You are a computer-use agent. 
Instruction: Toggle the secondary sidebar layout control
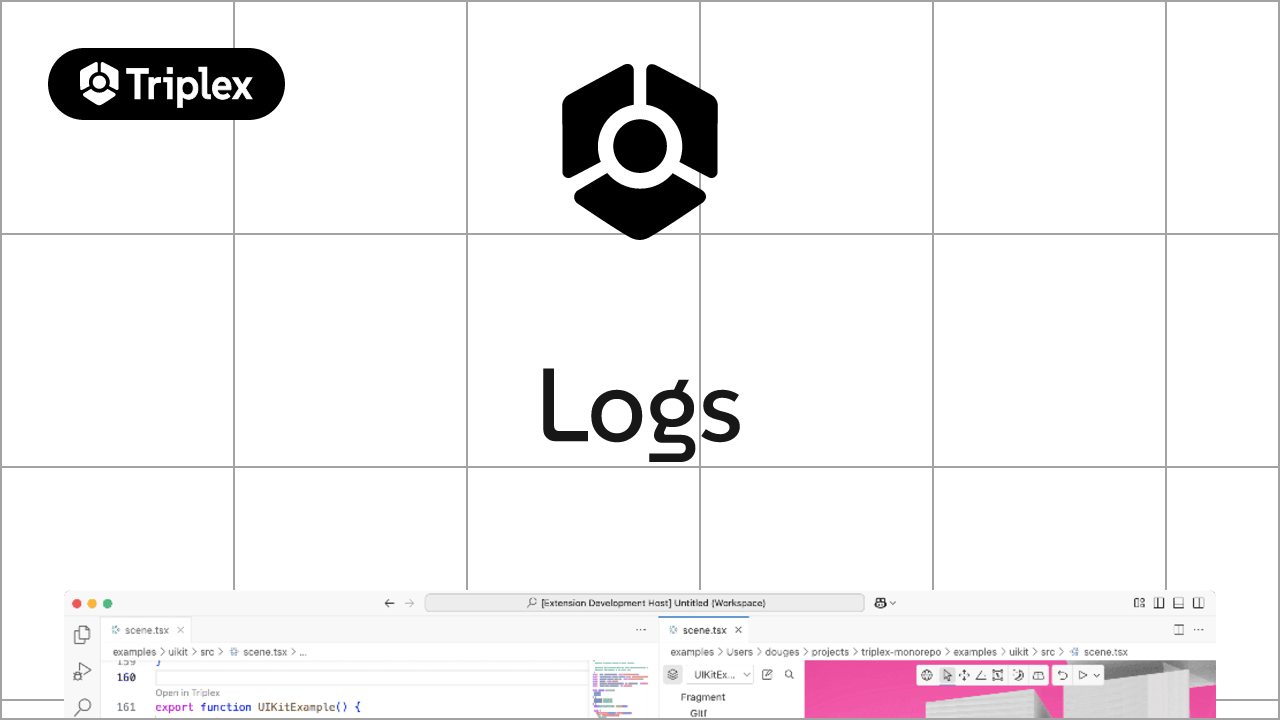click(1198, 603)
